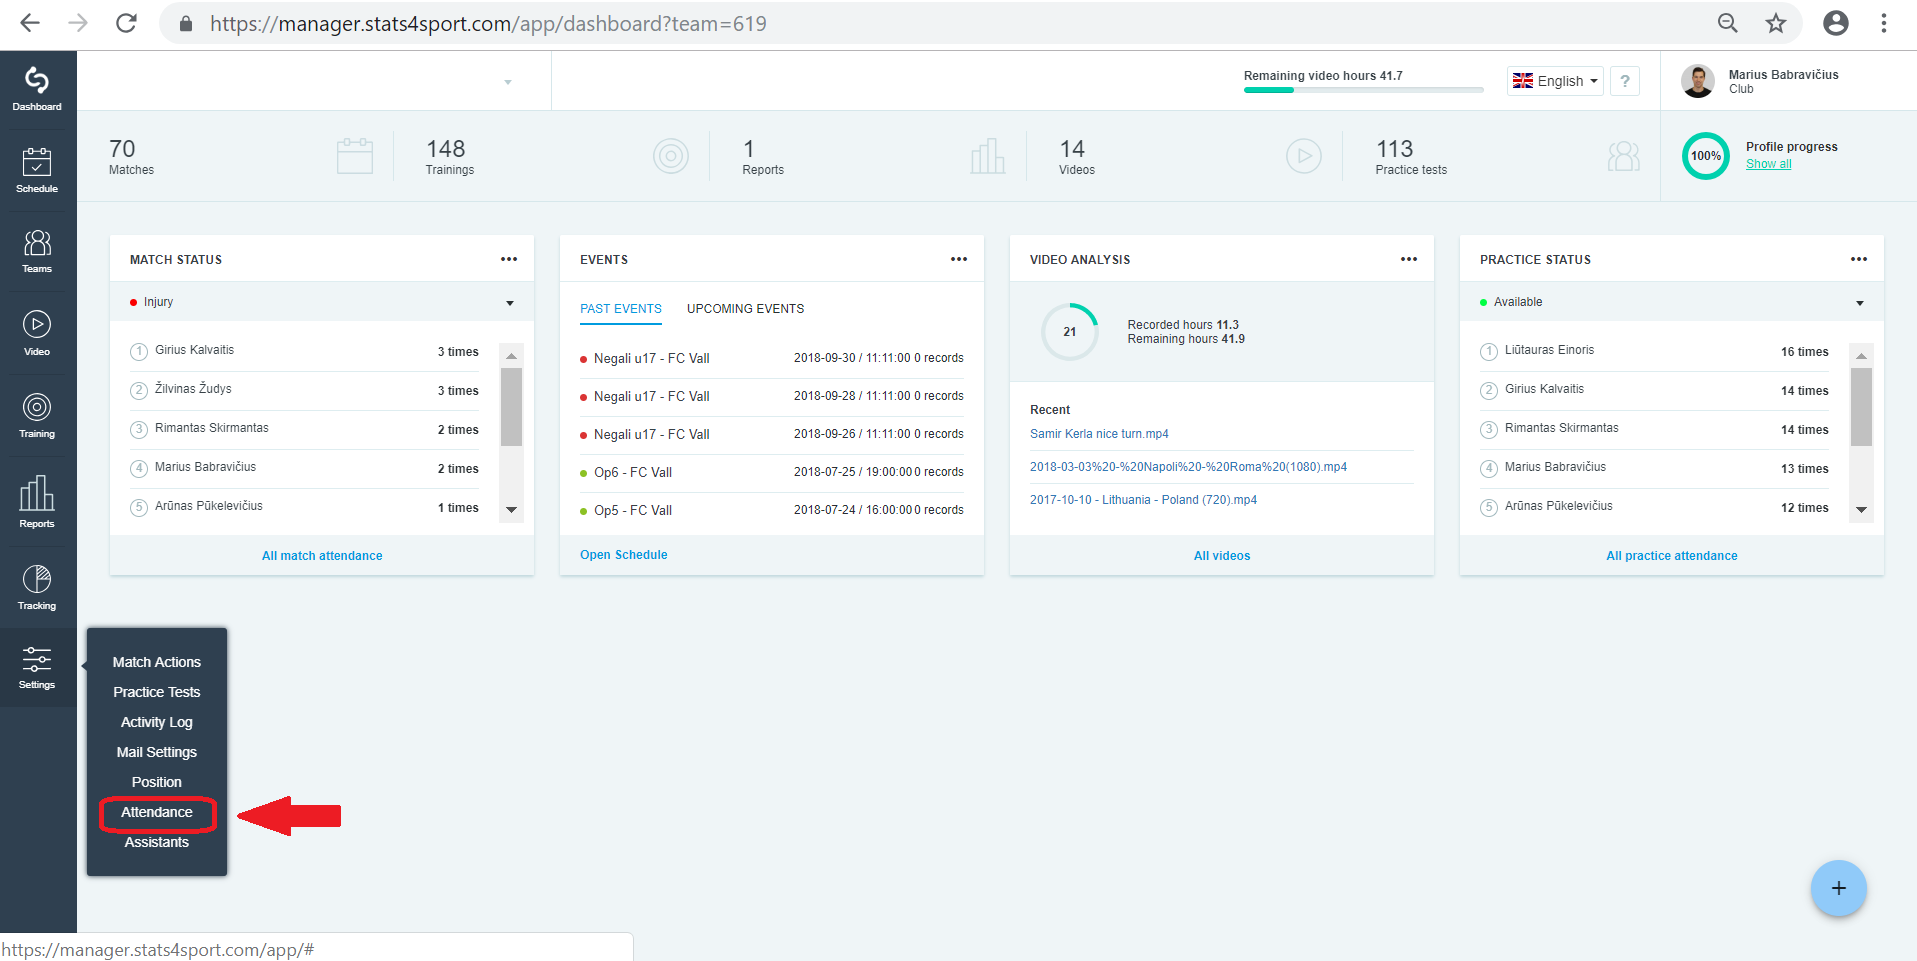The width and height of the screenshot is (1917, 961).
Task: Expand the Available status filter dropdown
Action: pos(1672,302)
